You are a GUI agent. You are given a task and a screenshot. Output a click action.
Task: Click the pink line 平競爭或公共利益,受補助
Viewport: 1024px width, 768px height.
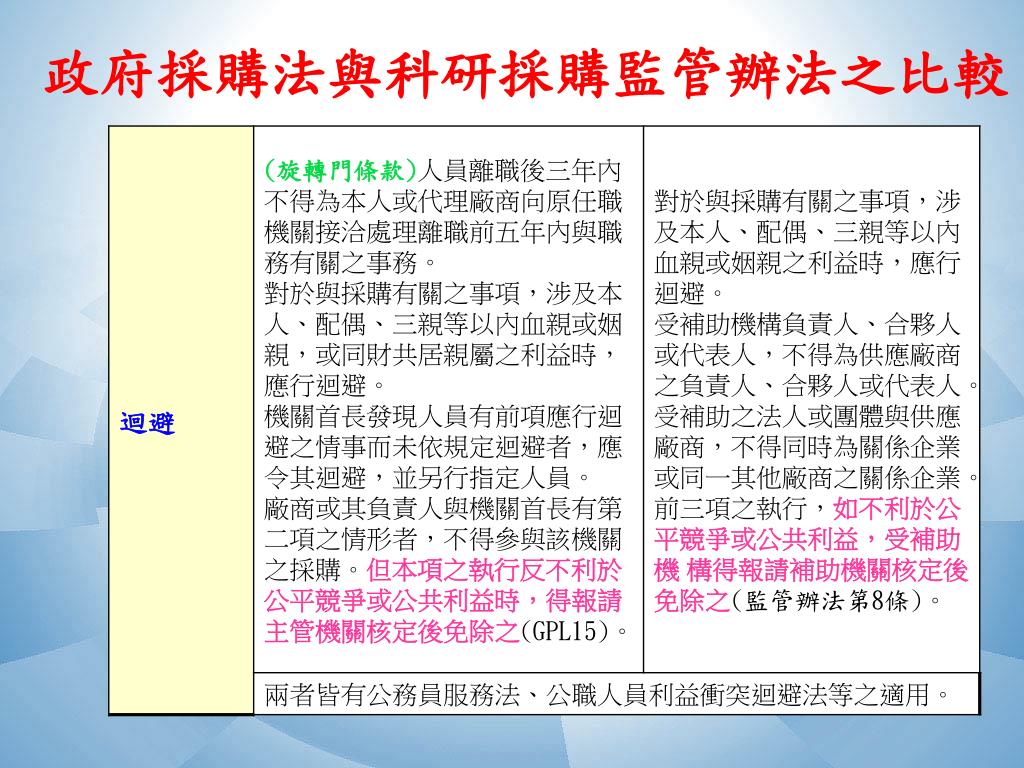[x=807, y=539]
